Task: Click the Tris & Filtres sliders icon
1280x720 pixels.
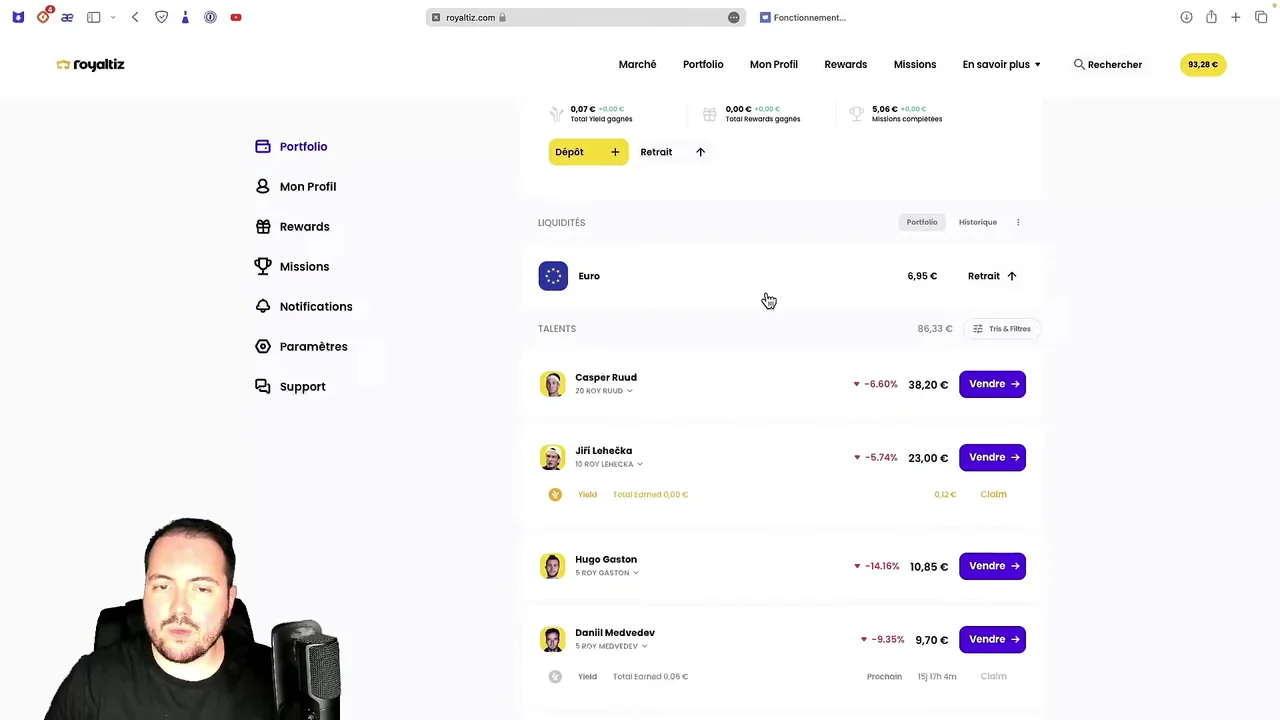Action: (x=978, y=328)
